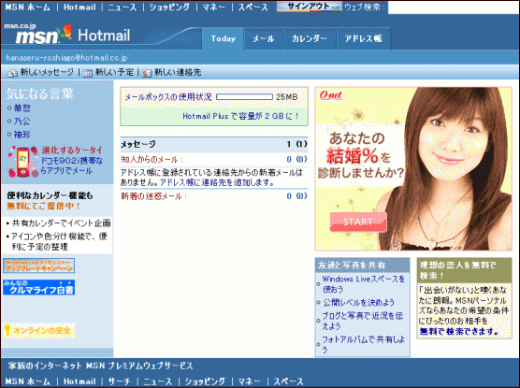This screenshot has width=520, height=388.
Task: Open スペース in top navigation
Action: (x=253, y=7)
